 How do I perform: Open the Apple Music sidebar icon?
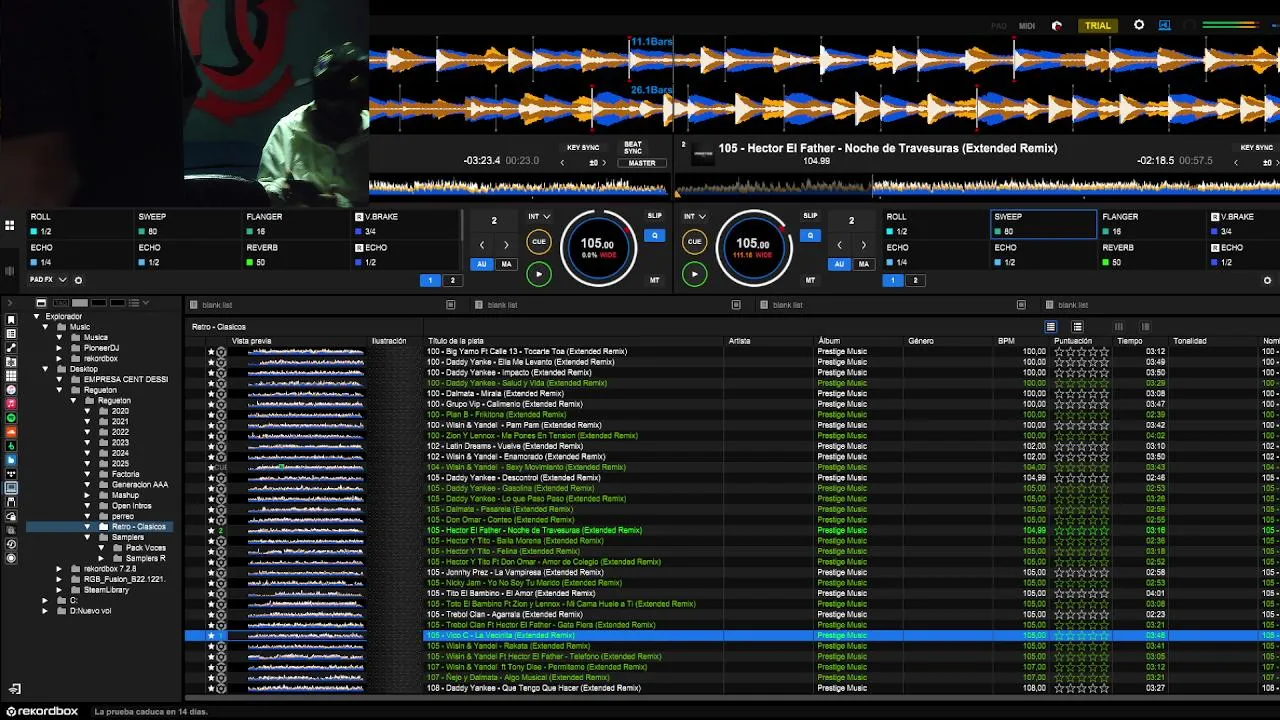11,403
